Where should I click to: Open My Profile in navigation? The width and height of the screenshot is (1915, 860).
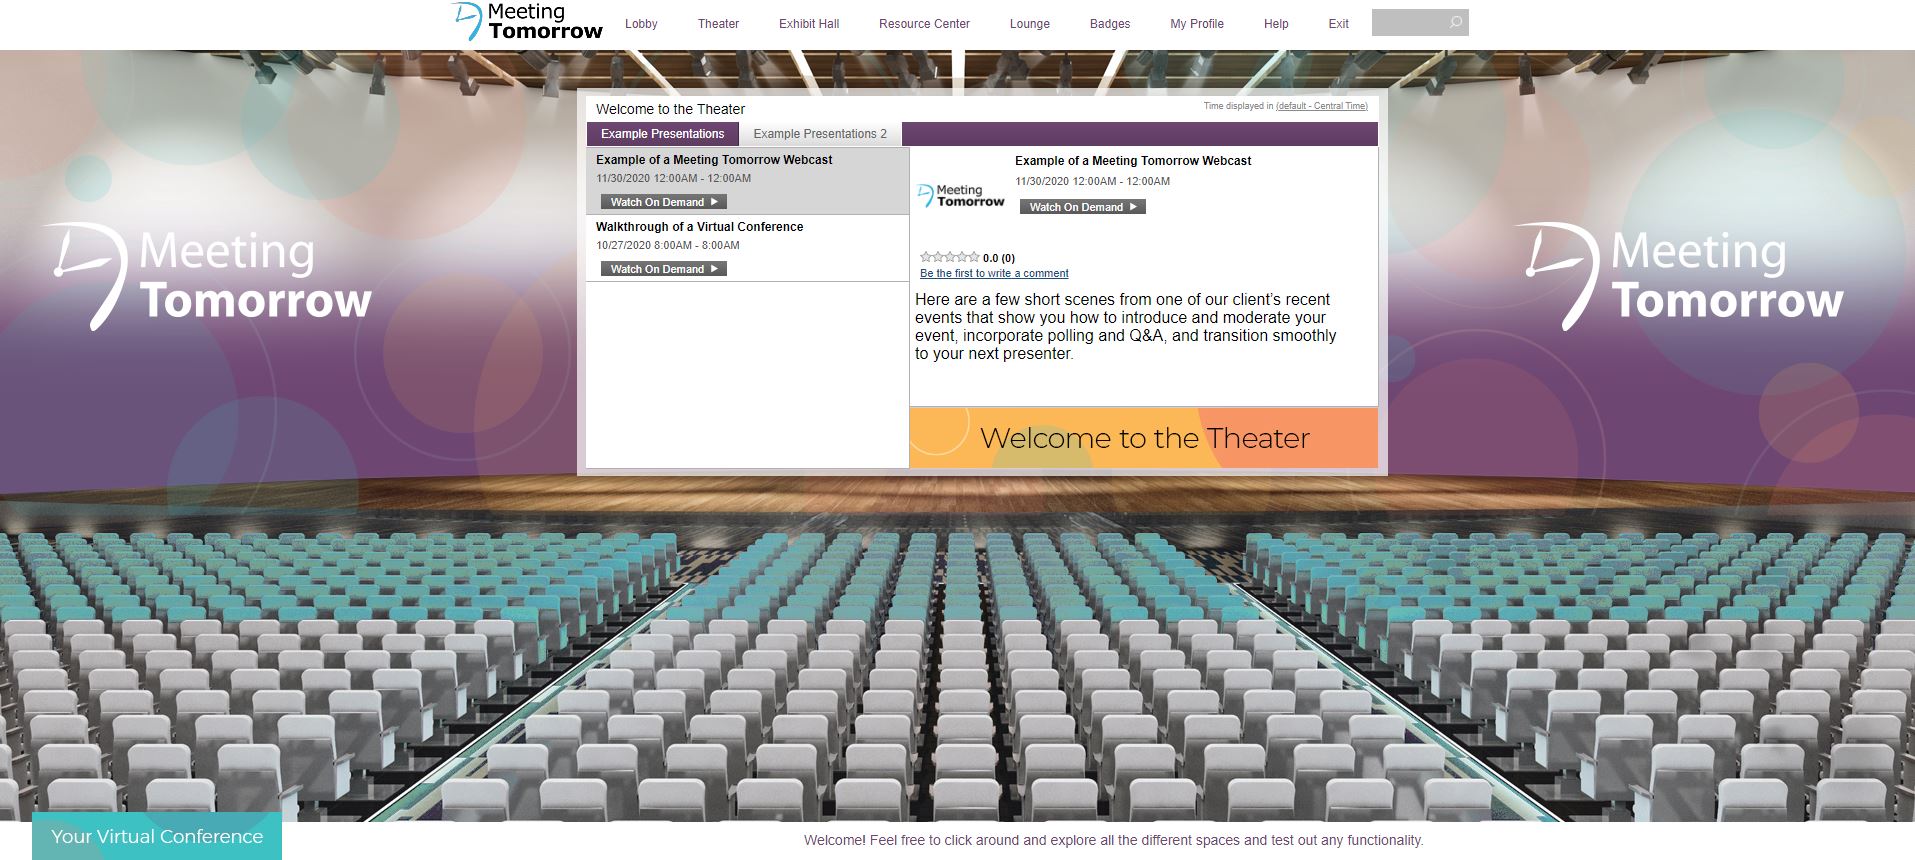tap(1197, 24)
